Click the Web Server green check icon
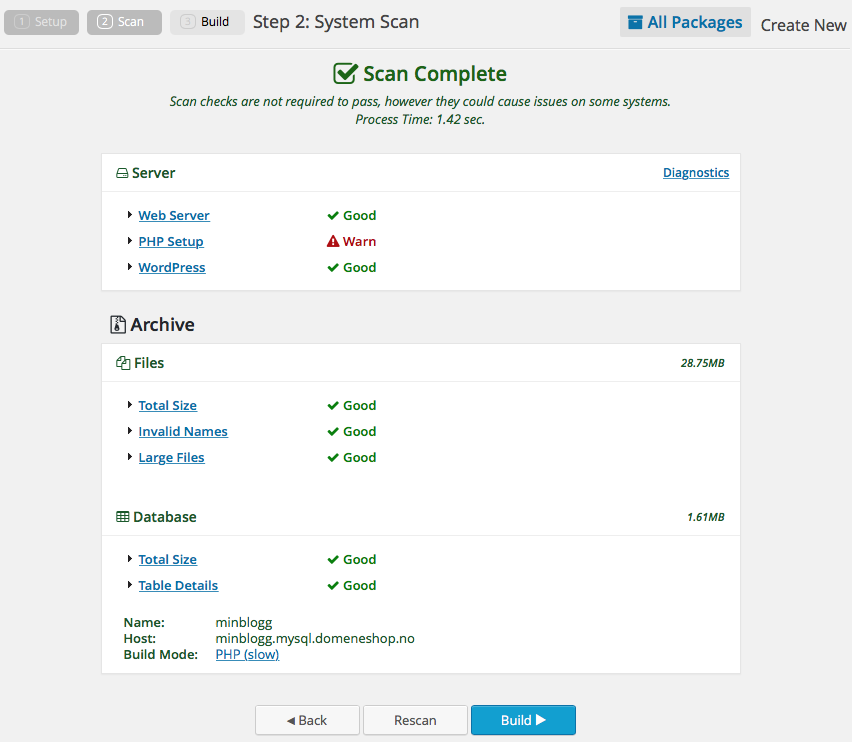852x742 pixels. tap(333, 216)
